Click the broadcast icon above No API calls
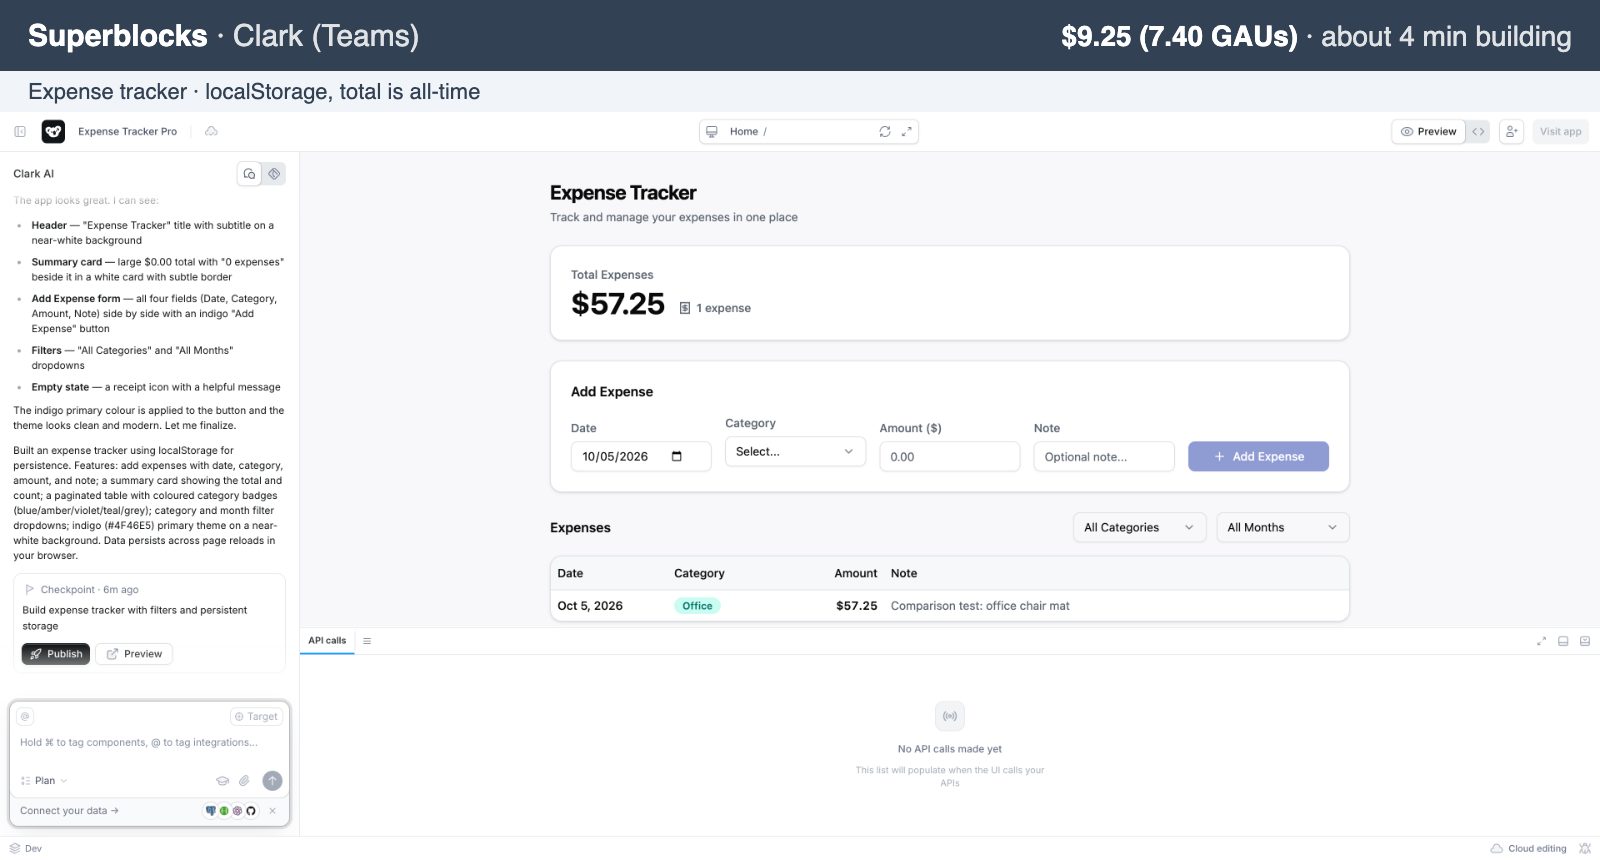Image resolution: width=1600 pixels, height=860 pixels. coord(950,716)
